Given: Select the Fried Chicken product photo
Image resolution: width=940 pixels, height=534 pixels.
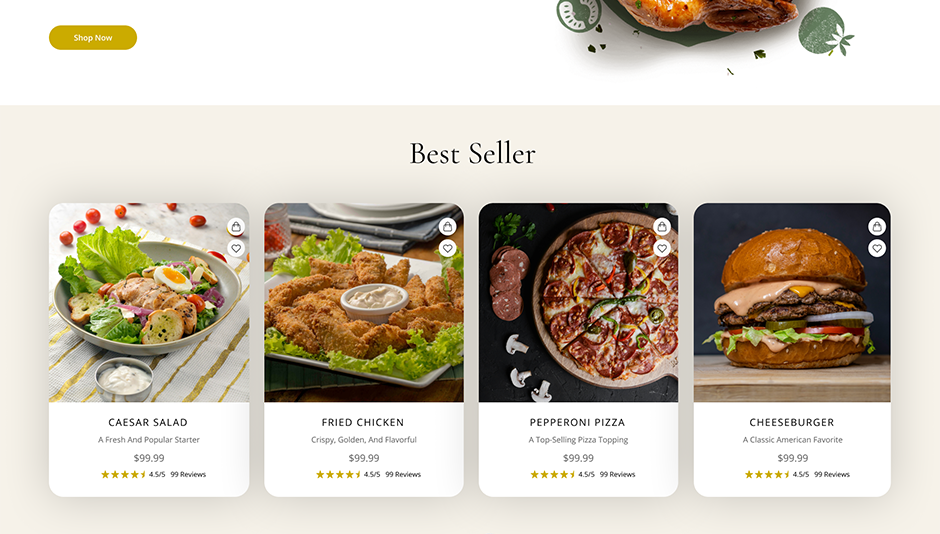Looking at the screenshot, I should pyautogui.click(x=364, y=303).
